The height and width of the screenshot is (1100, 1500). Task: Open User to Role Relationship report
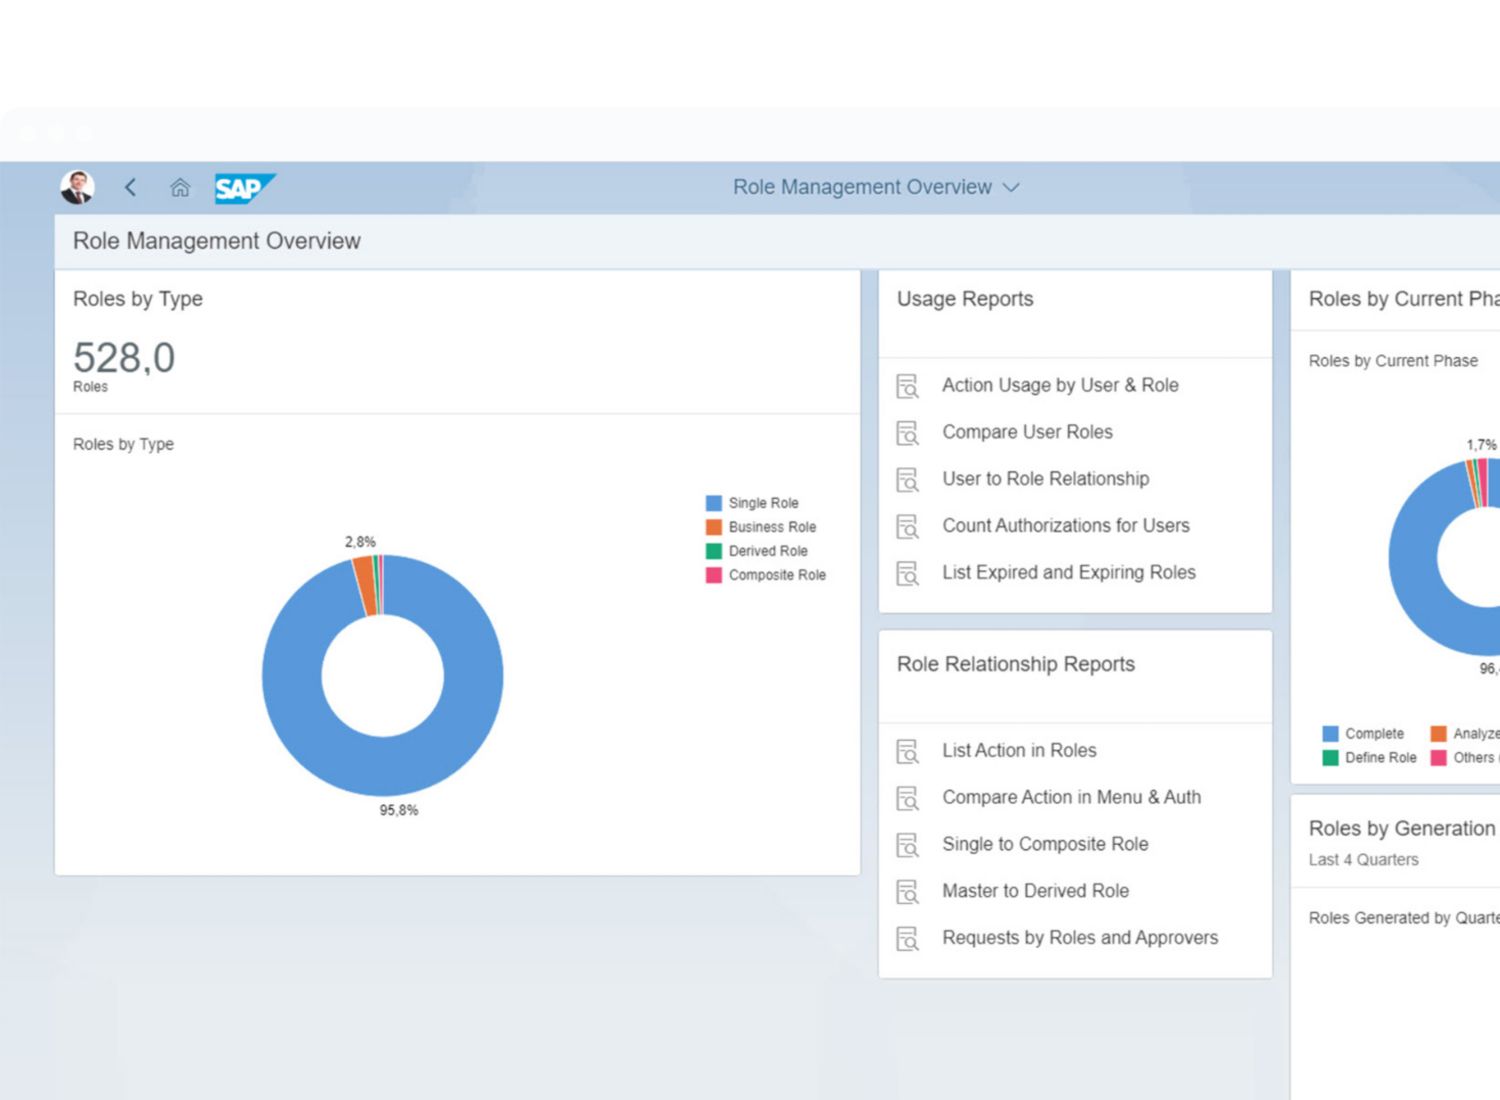(x=1045, y=479)
